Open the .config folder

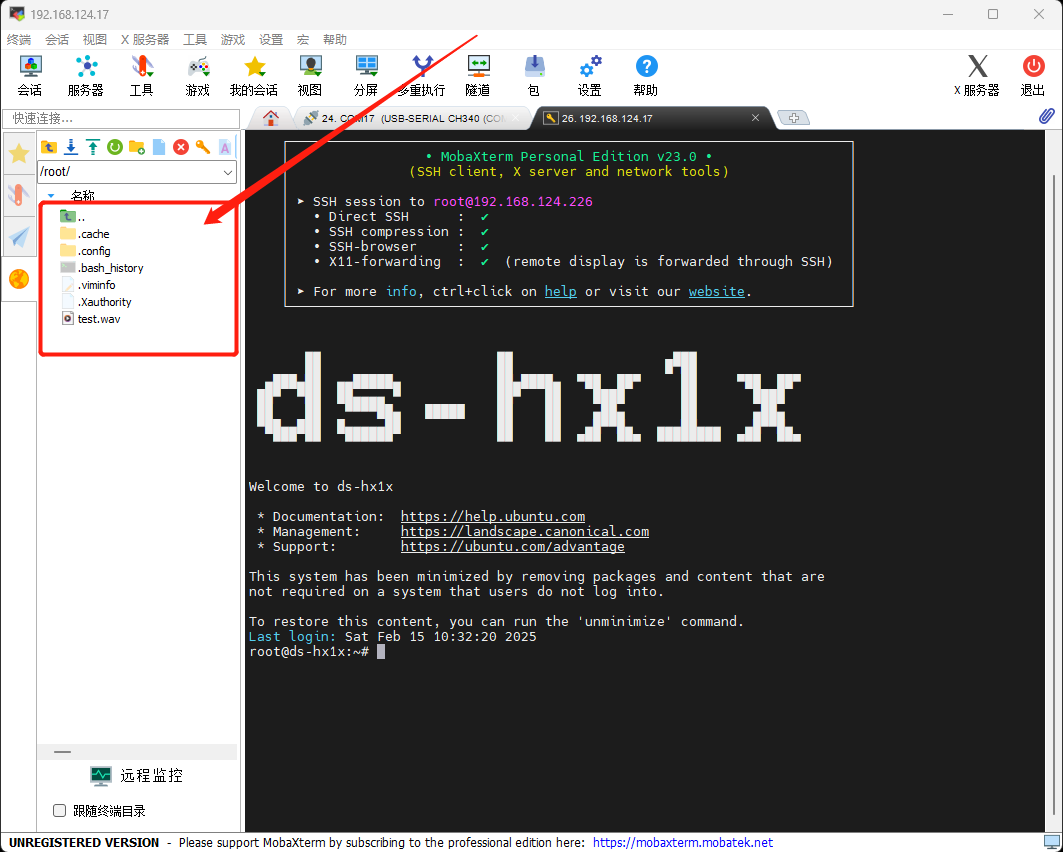(x=94, y=251)
